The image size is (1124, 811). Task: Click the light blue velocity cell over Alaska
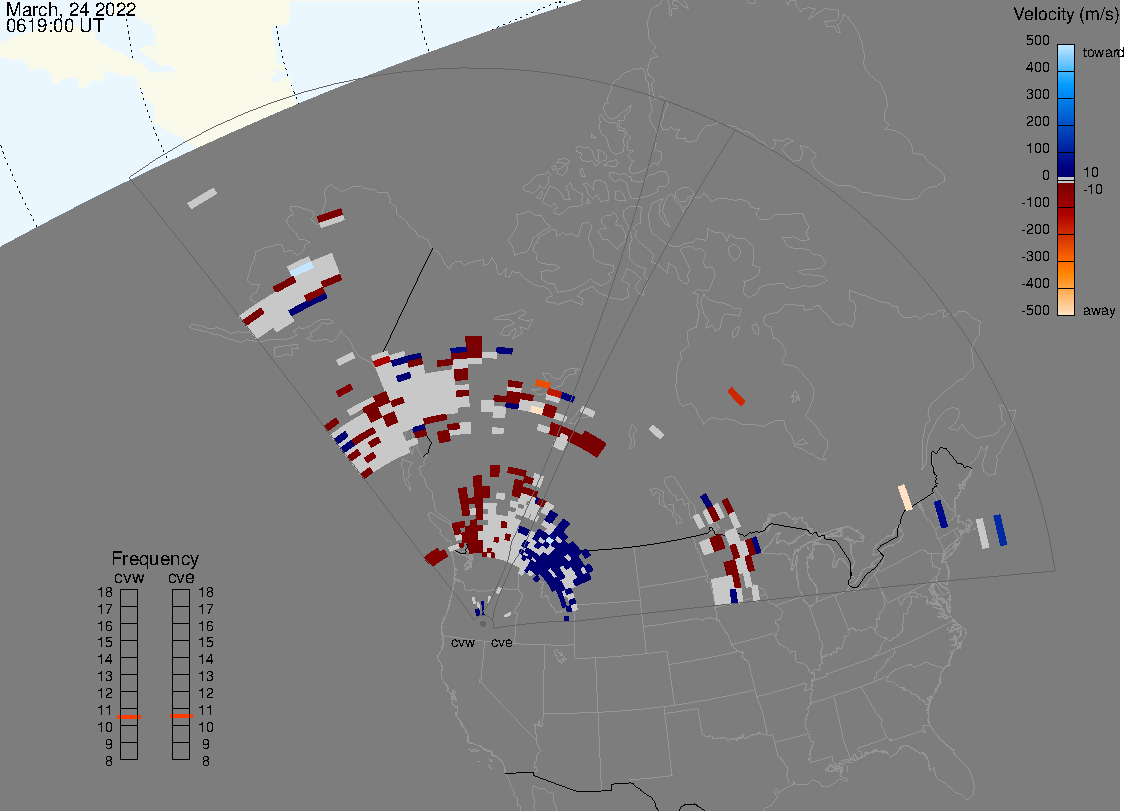pos(301,269)
